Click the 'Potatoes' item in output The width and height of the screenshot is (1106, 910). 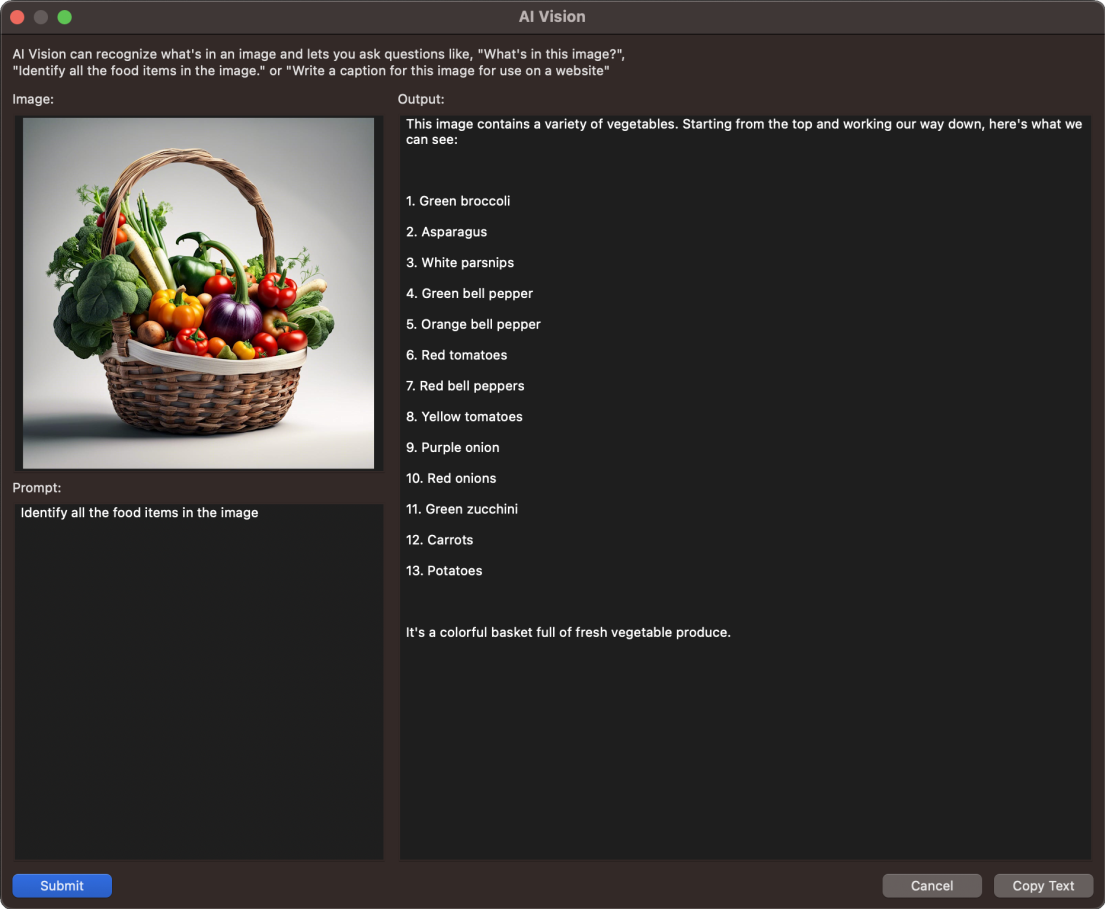(x=444, y=570)
